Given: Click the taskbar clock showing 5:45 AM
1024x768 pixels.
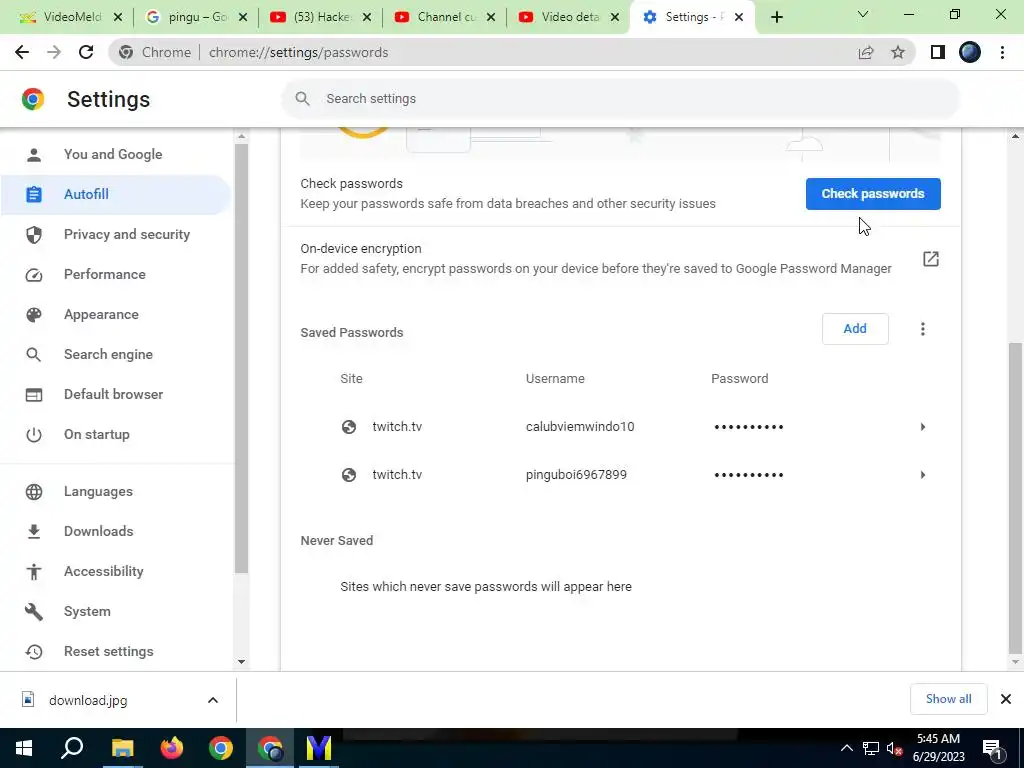Looking at the screenshot, I should [938, 748].
